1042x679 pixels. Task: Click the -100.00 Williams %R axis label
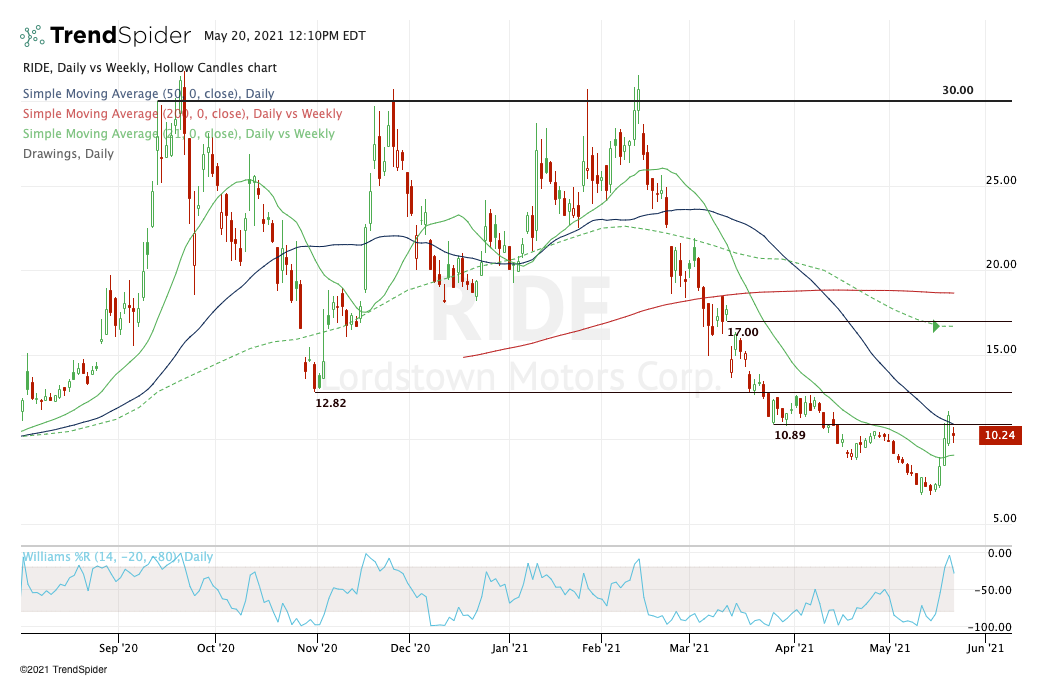(990, 627)
